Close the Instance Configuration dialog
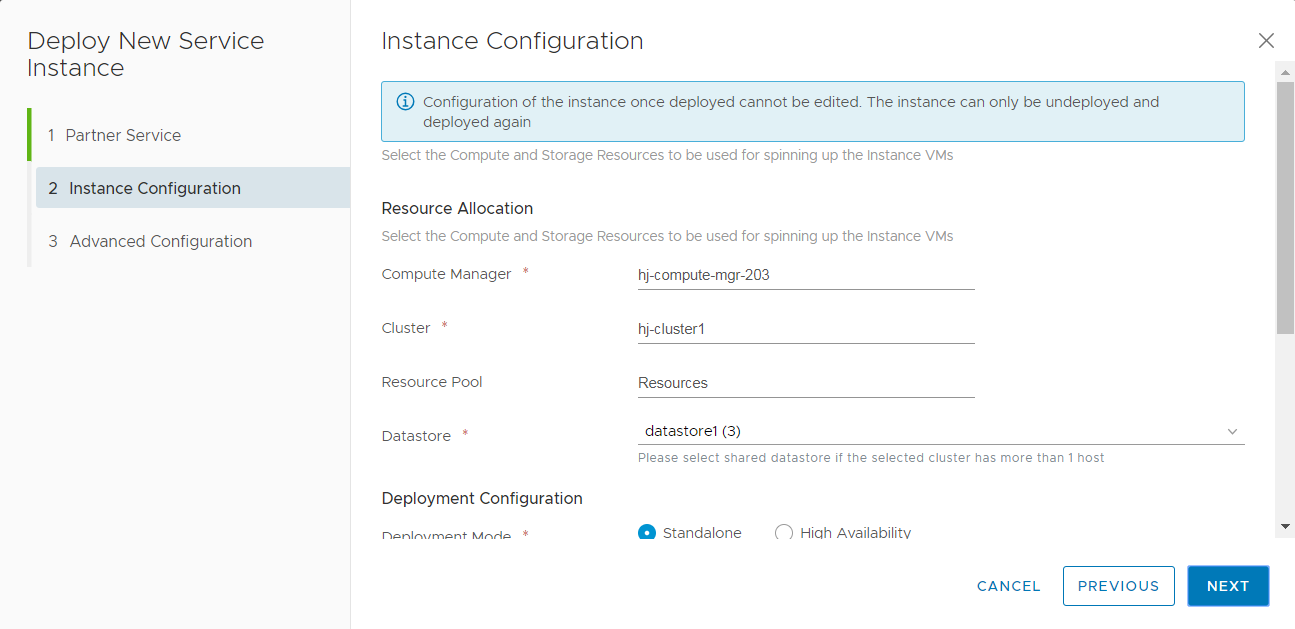Screen dimensions: 1295x629 (1266, 41)
